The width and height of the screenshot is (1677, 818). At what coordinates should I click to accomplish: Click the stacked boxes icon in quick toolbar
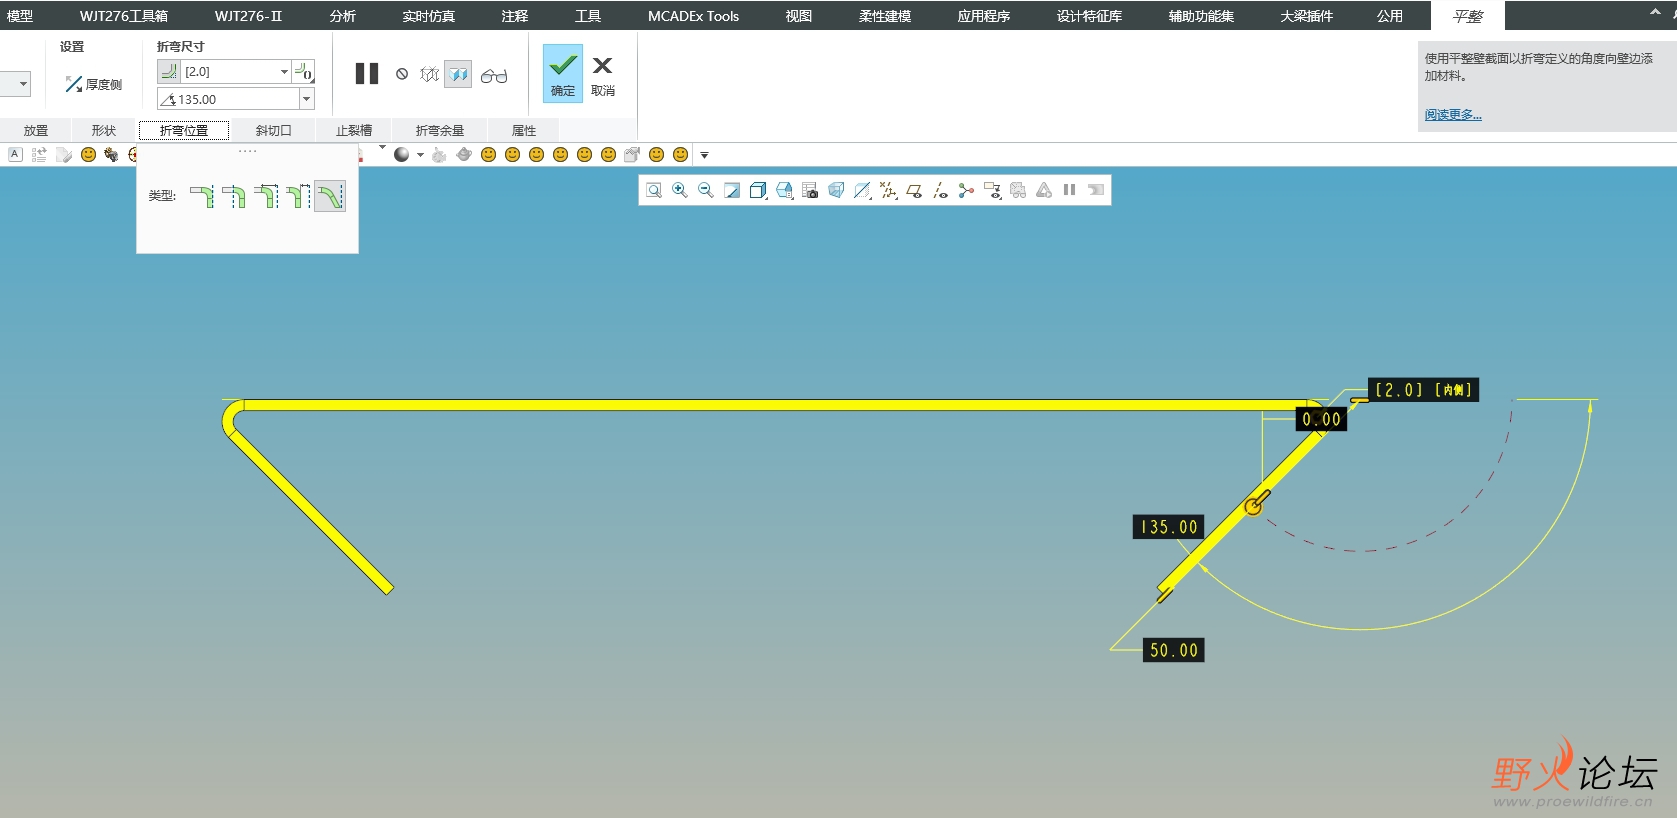point(632,154)
